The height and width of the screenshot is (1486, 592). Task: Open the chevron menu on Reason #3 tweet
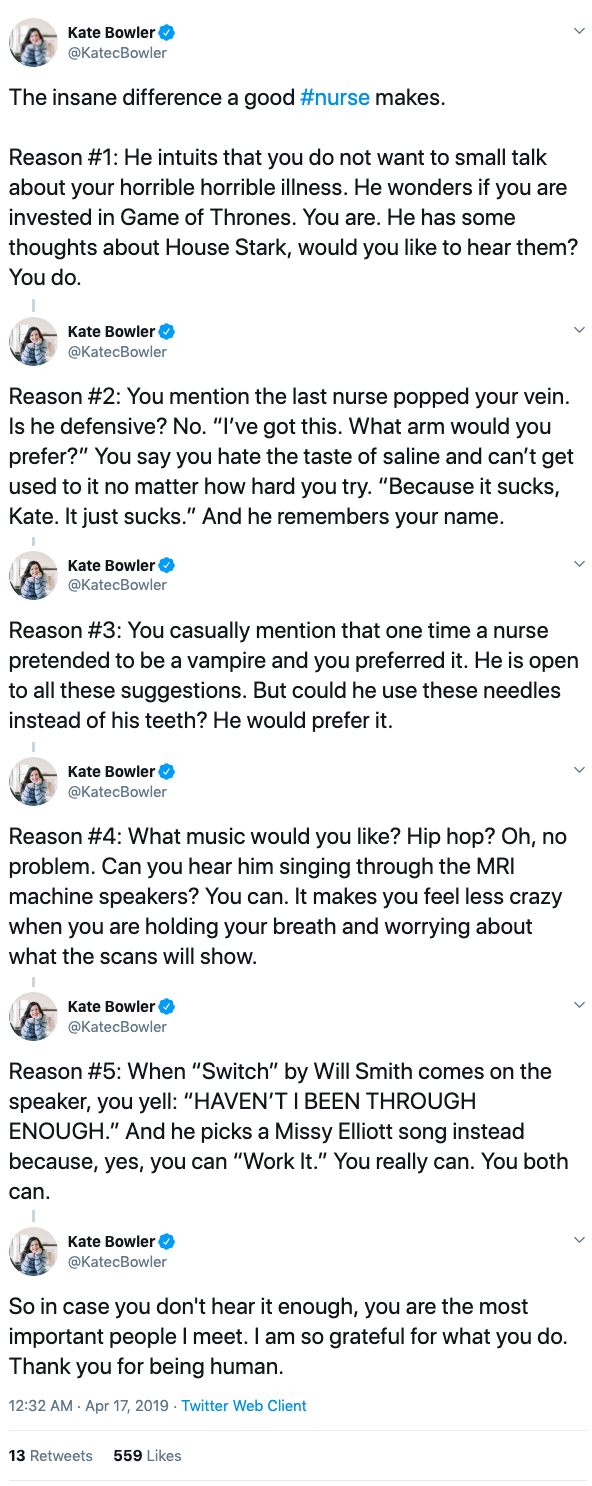pyautogui.click(x=579, y=563)
